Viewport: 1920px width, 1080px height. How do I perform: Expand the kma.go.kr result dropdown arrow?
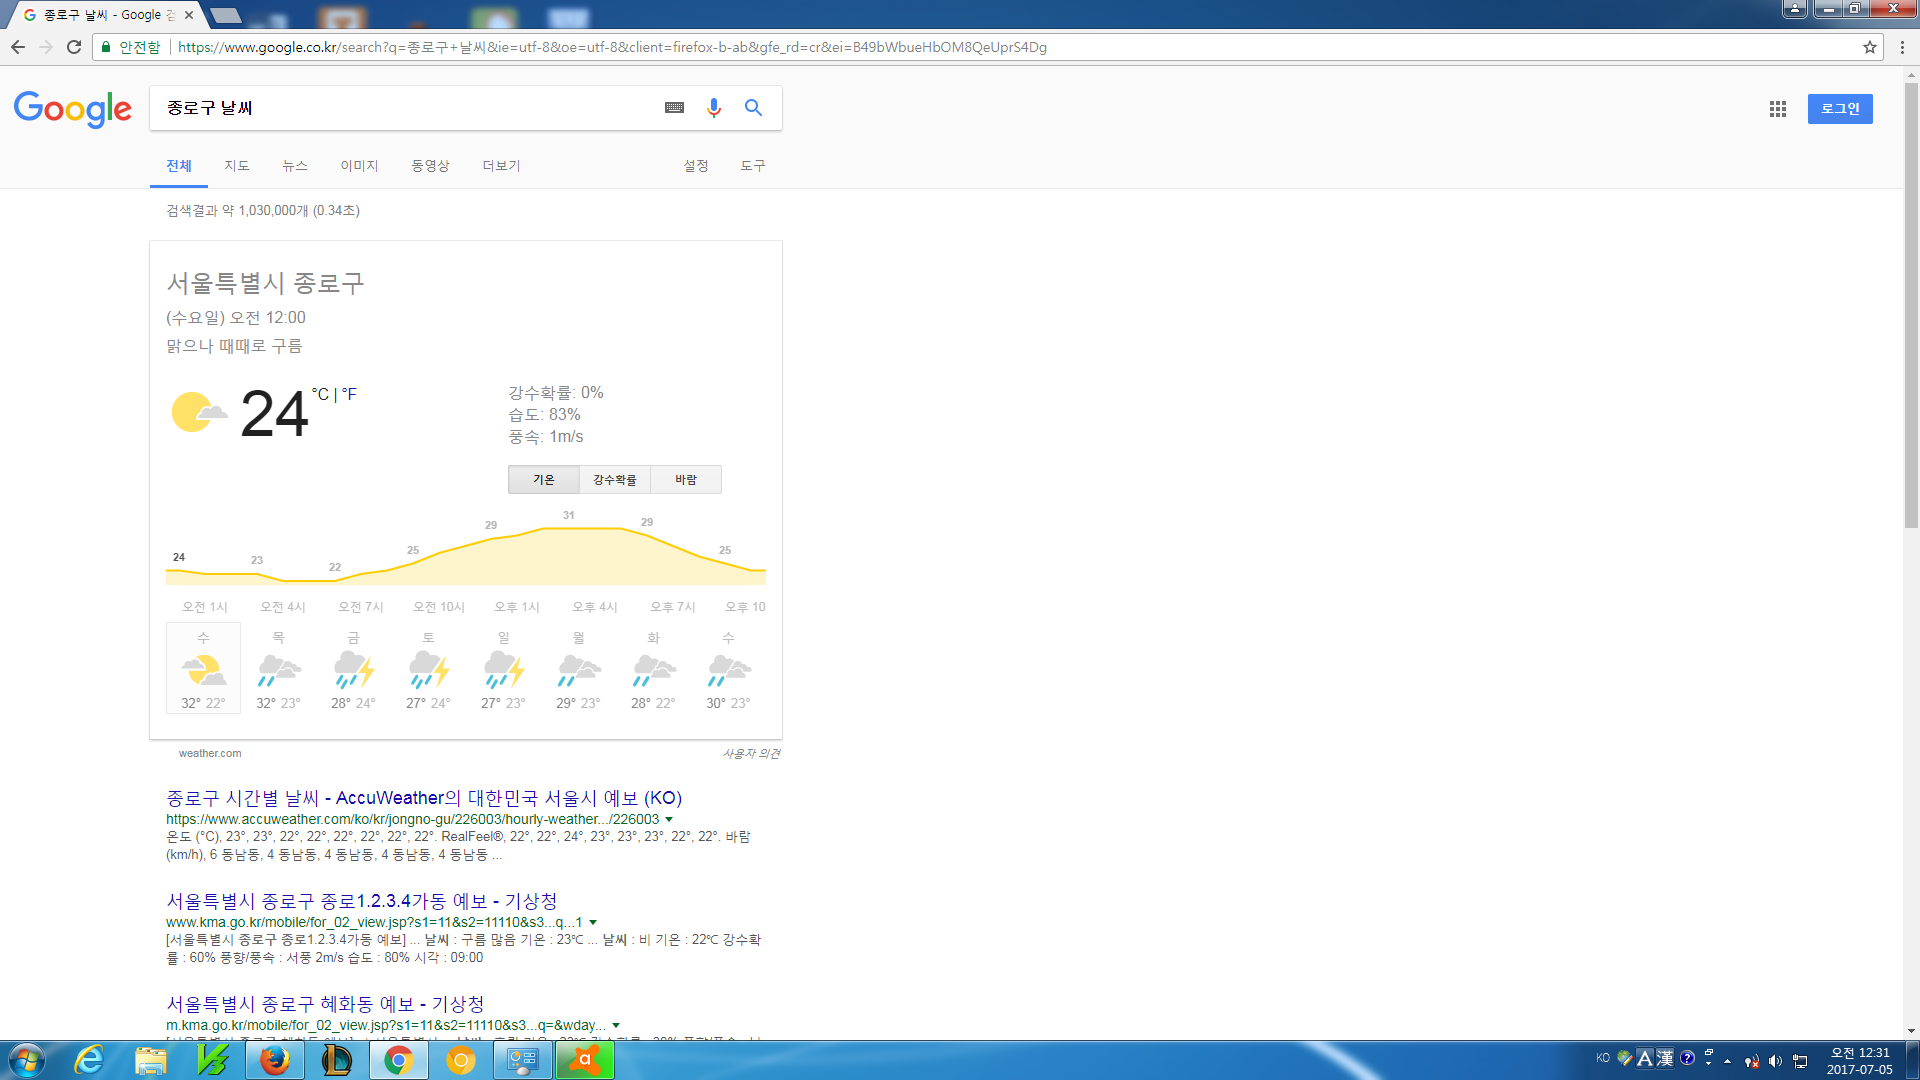(593, 922)
